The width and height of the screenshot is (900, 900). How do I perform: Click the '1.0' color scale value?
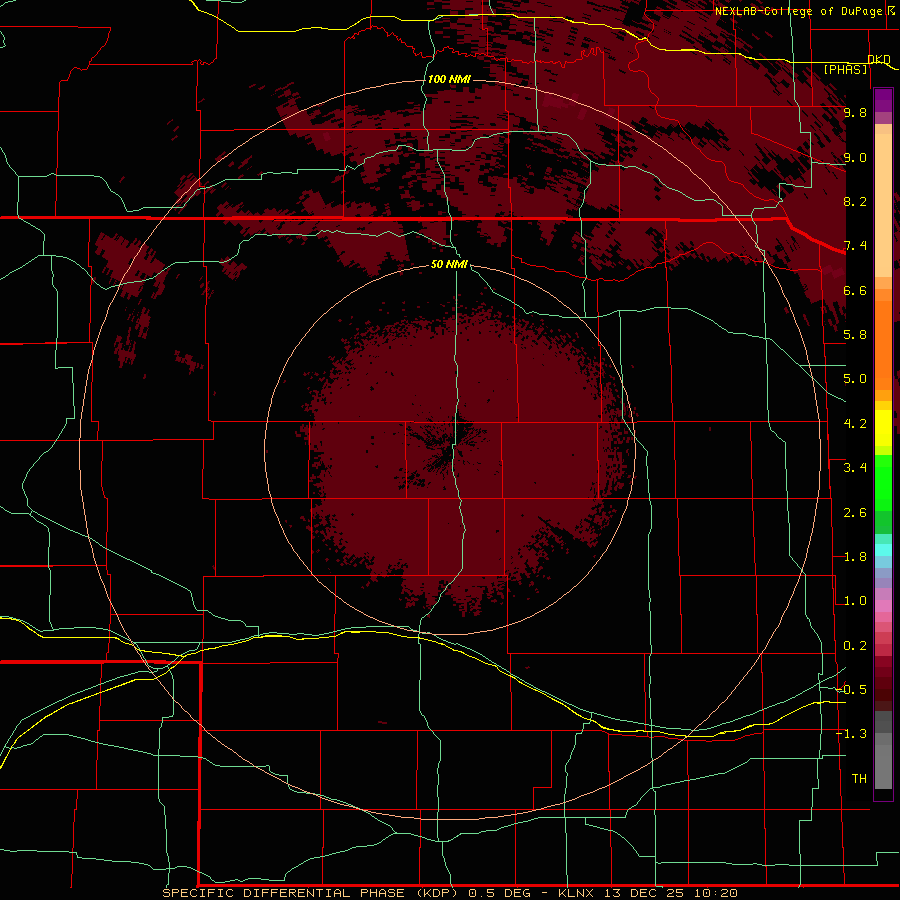pyautogui.click(x=855, y=601)
